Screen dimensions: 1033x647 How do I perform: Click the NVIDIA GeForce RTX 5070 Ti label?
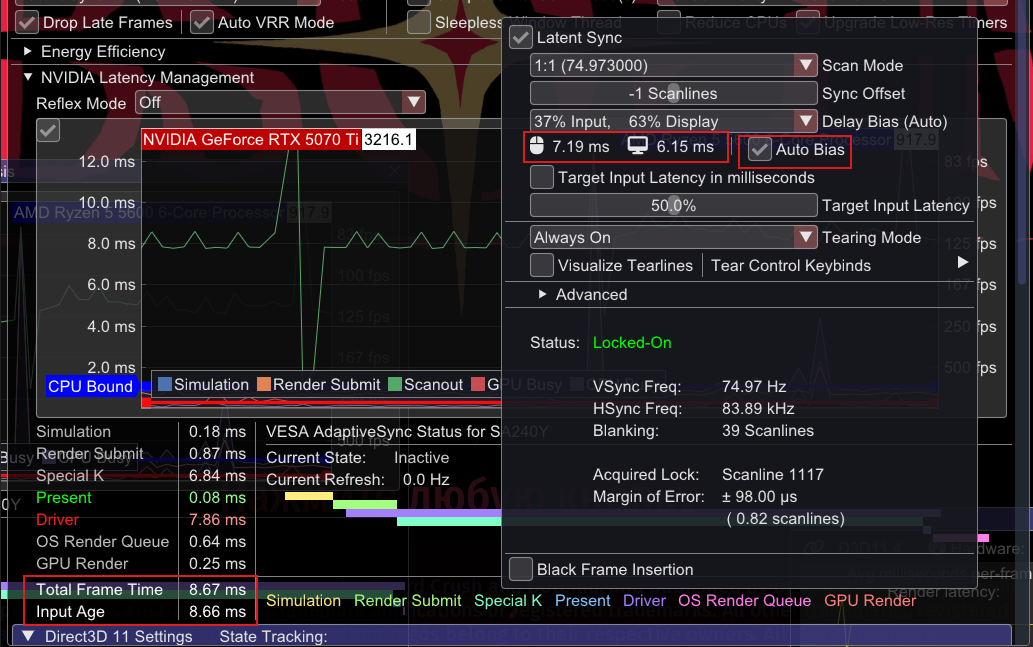(x=251, y=140)
